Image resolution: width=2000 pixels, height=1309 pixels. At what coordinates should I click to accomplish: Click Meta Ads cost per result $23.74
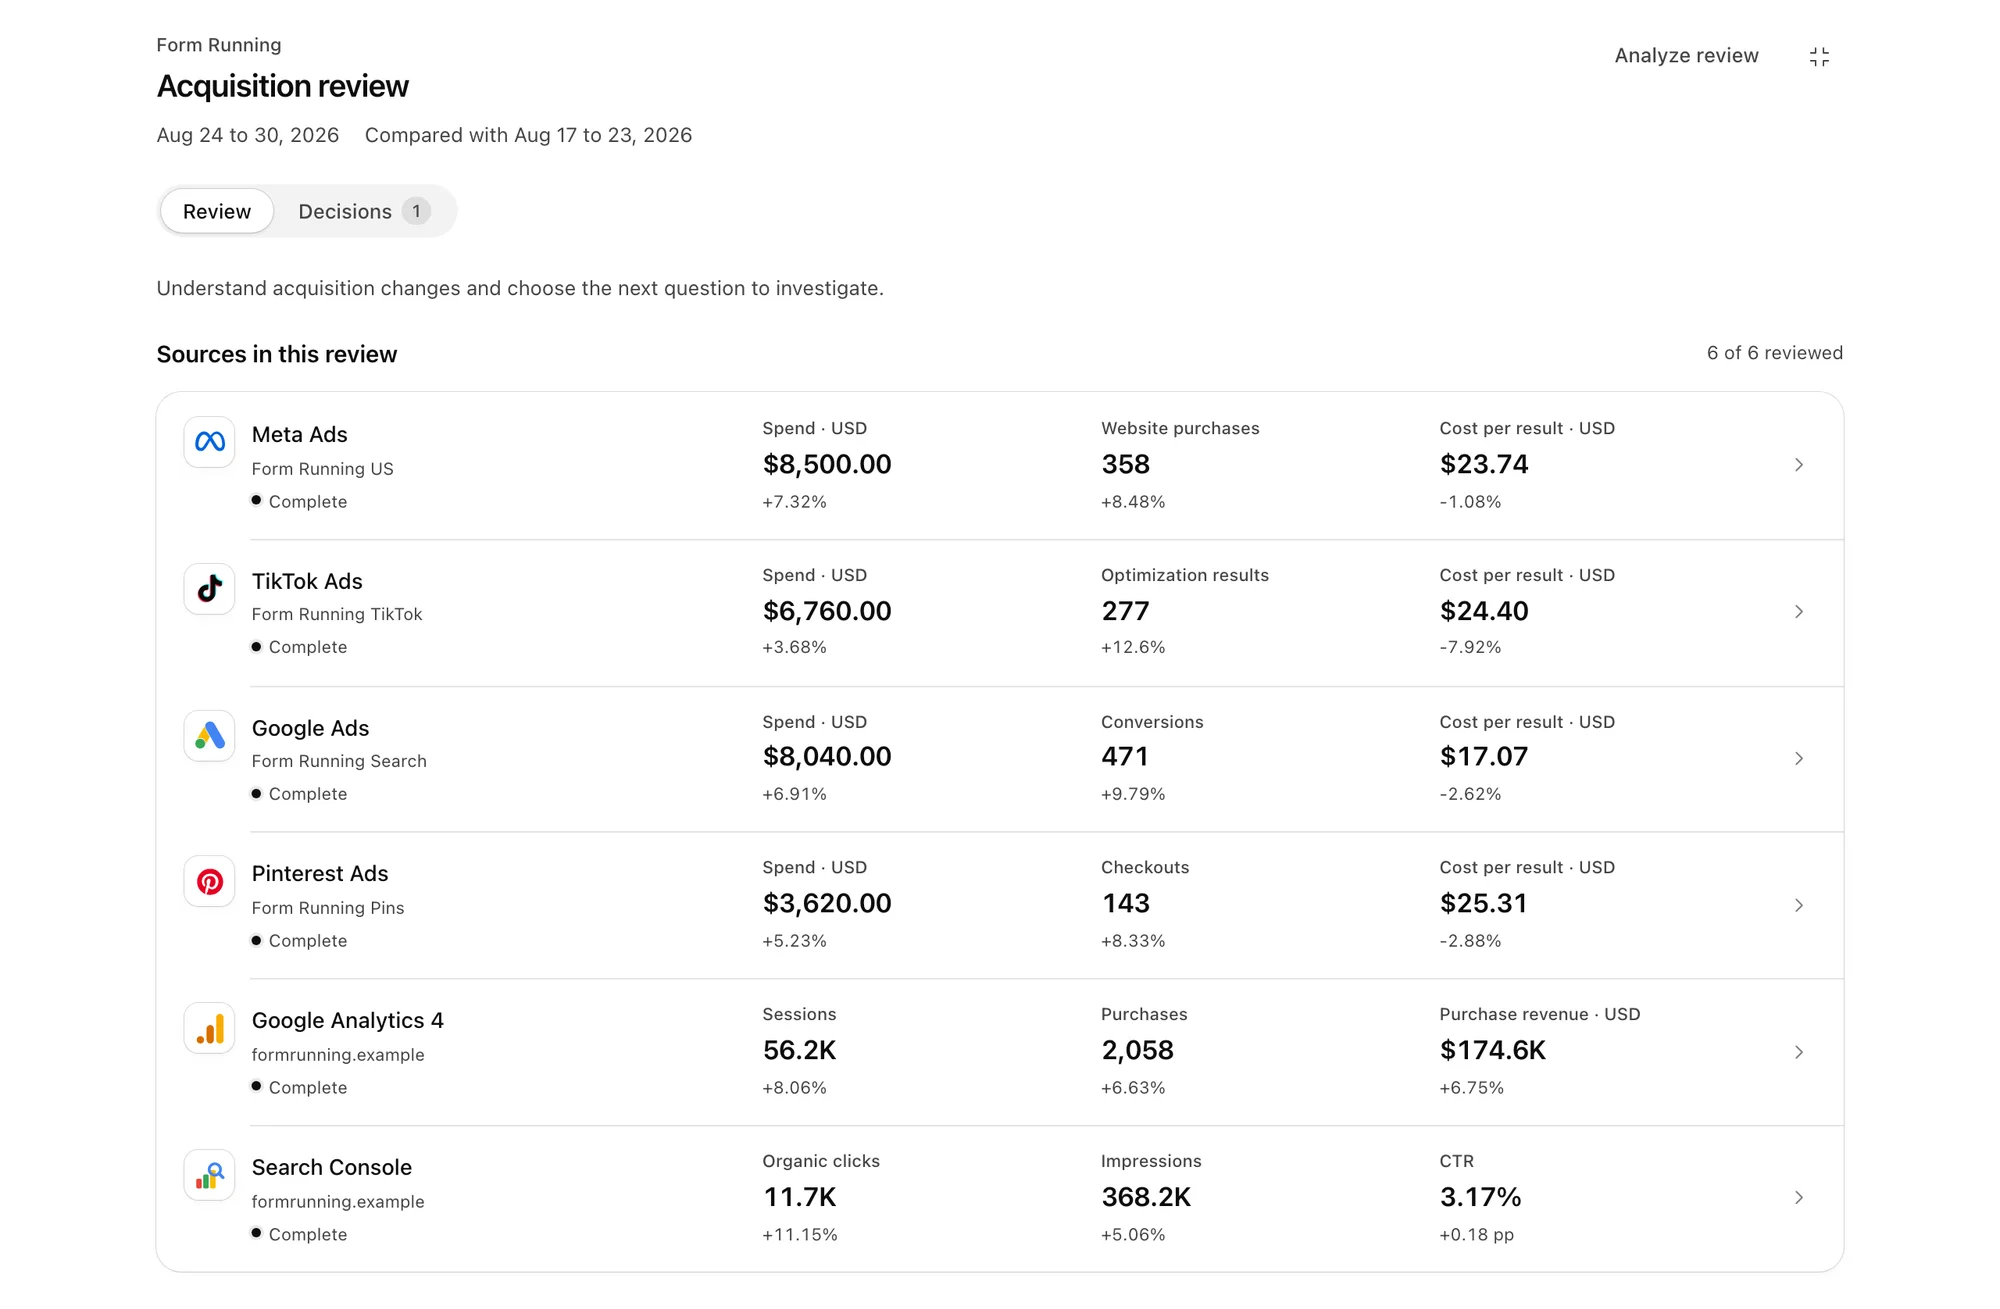tap(1484, 465)
